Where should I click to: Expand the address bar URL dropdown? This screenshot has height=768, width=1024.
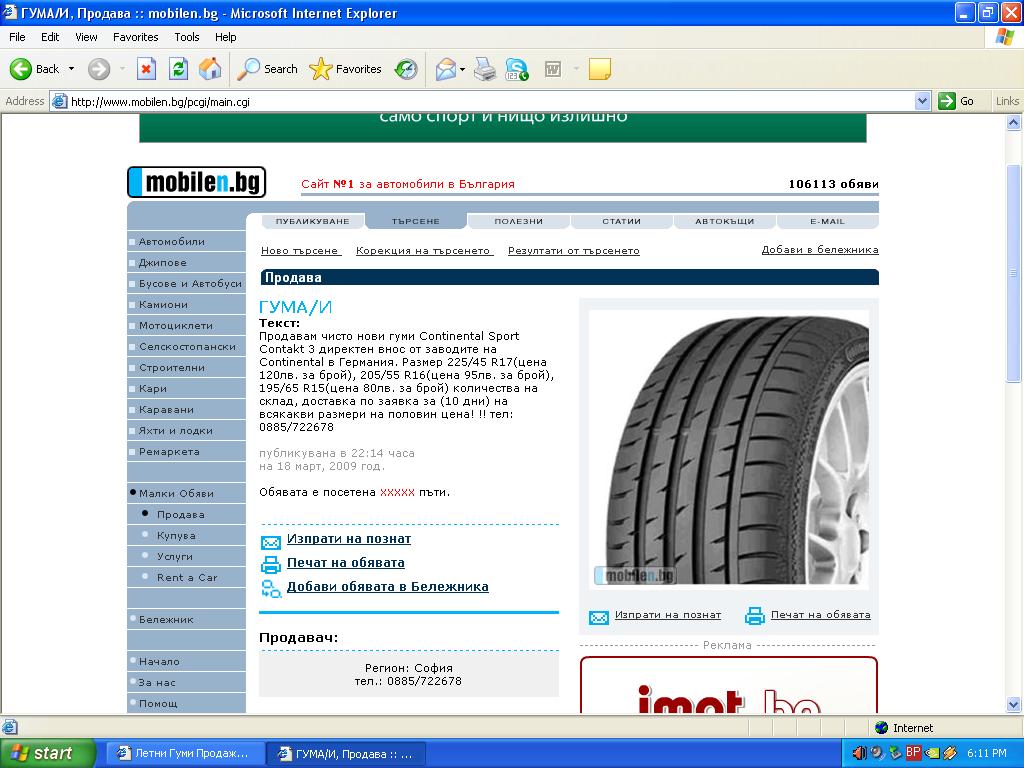(x=922, y=101)
